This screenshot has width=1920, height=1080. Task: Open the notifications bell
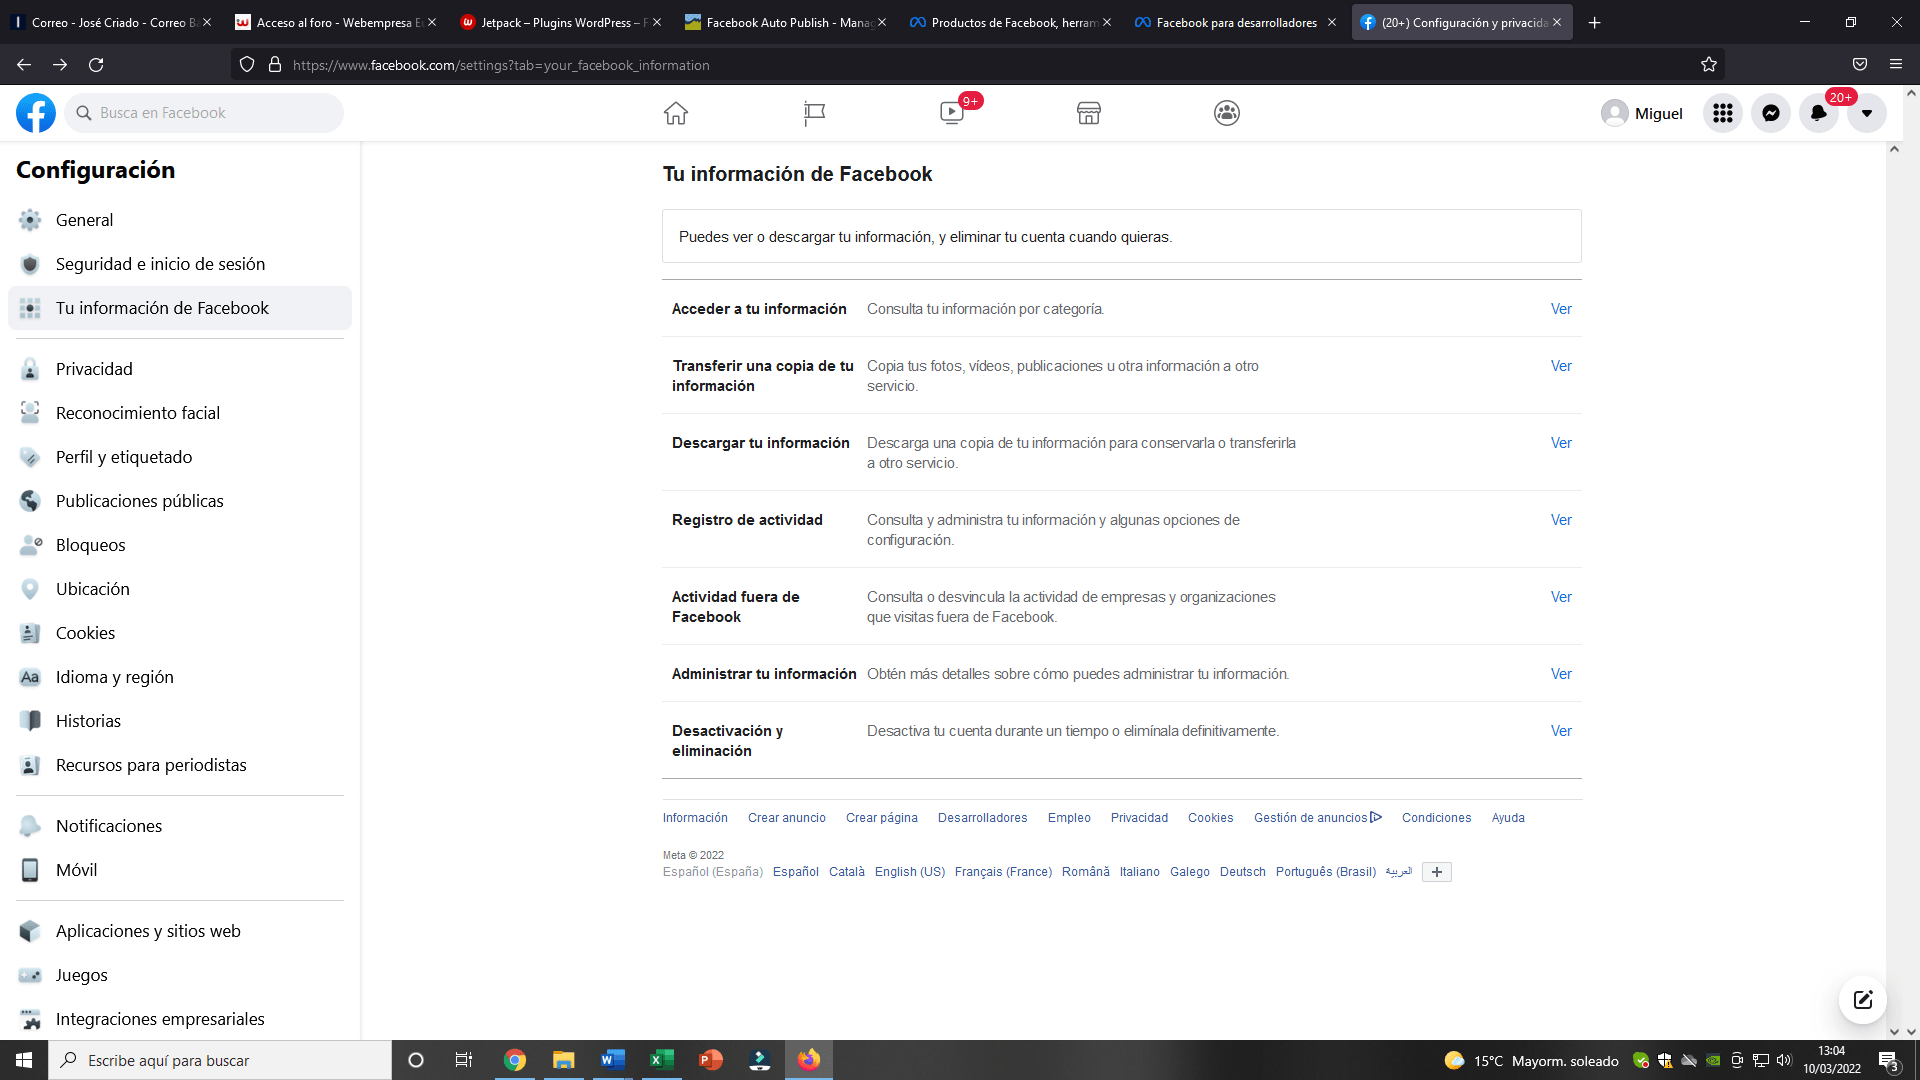[x=1819, y=113]
